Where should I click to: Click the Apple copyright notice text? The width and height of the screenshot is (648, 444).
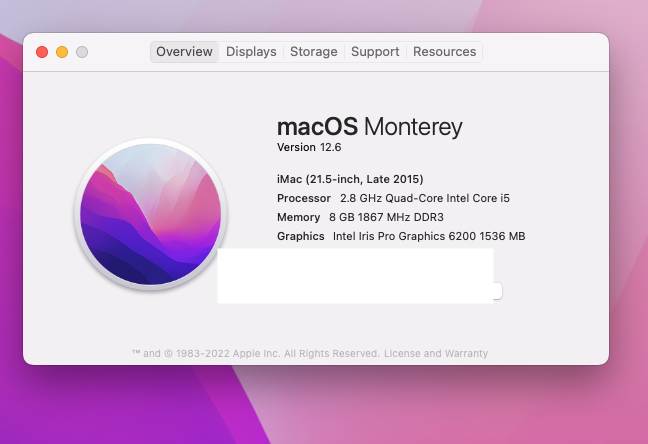[255, 353]
